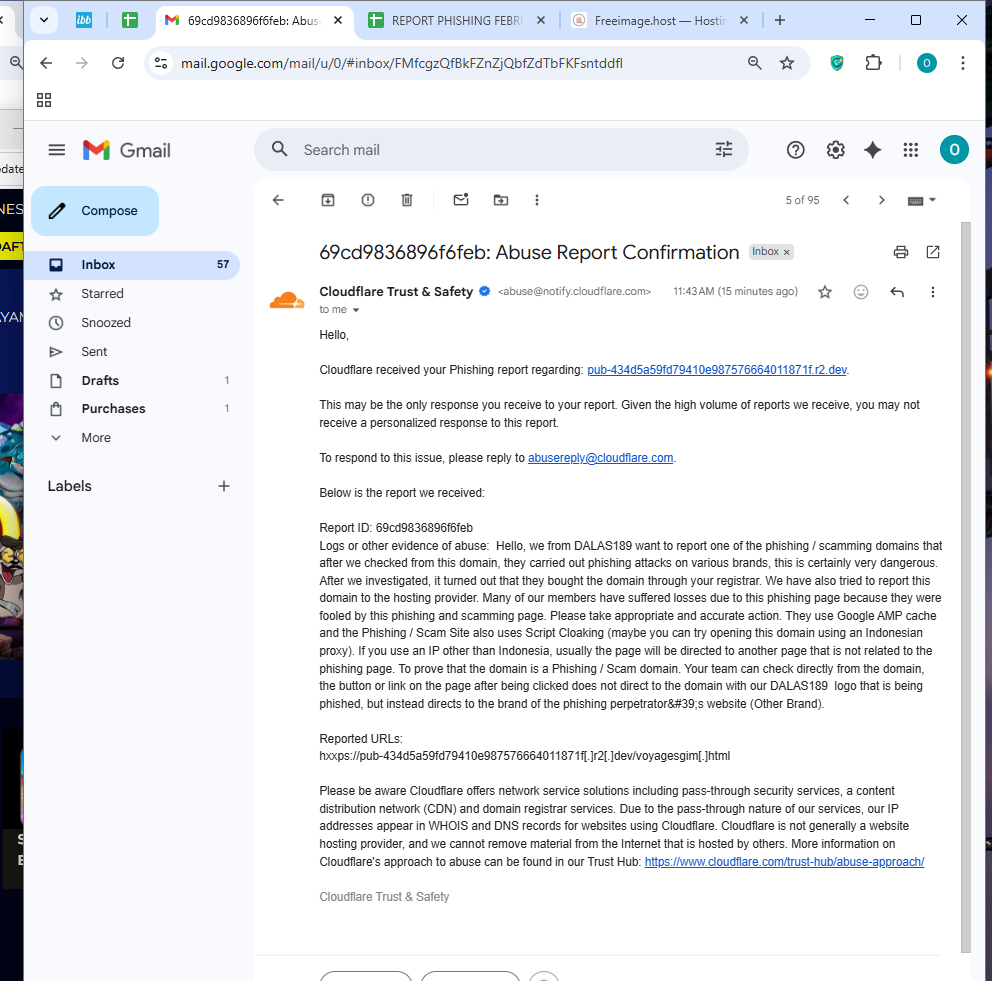
Task: Delete this email
Action: click(x=407, y=201)
